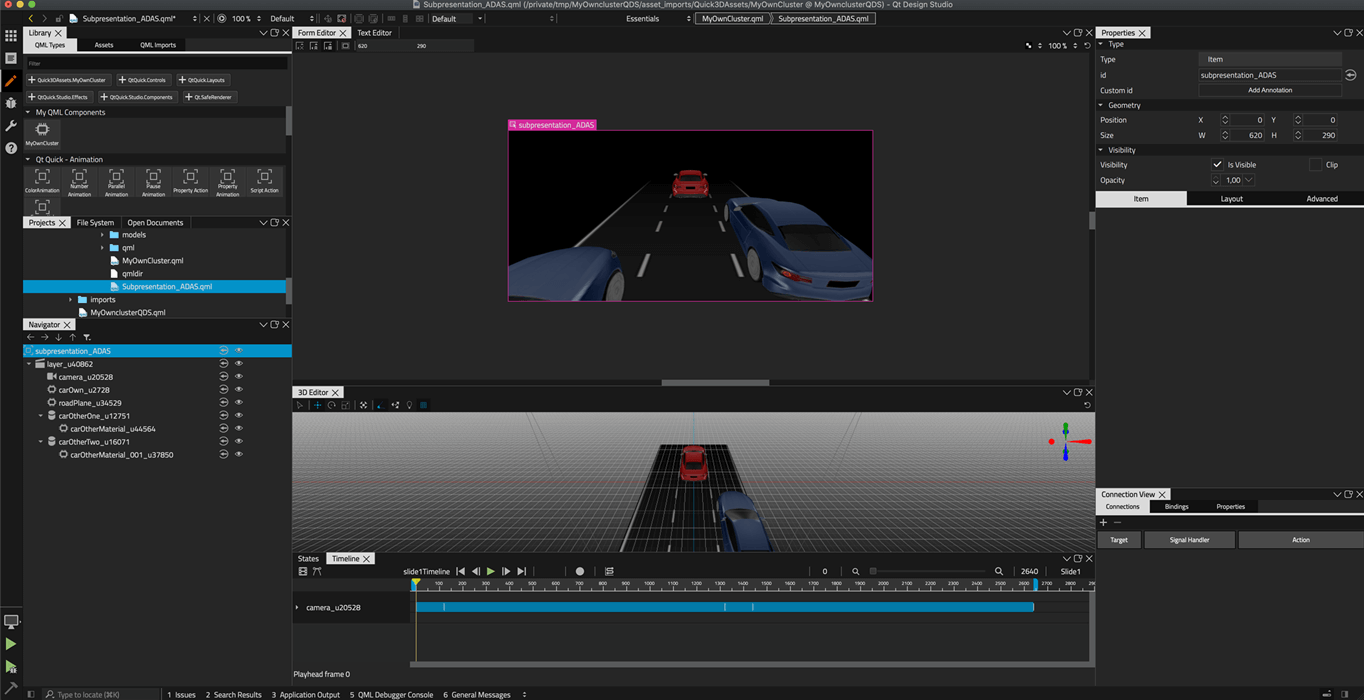The height and width of the screenshot is (700, 1365).
Task: Open the Assets tab in Library
Action: point(104,45)
